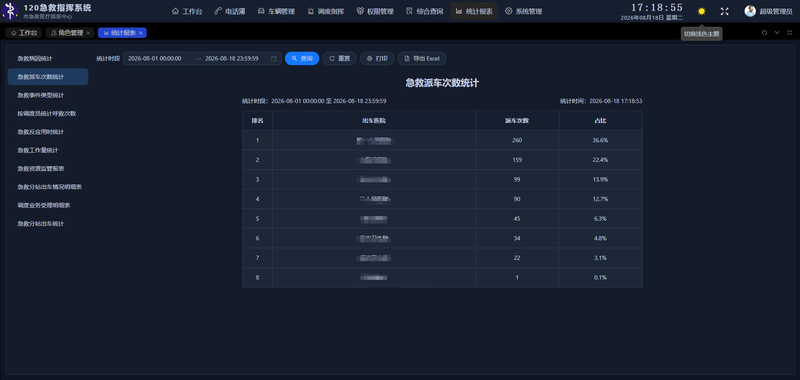800x380 pixels.
Task: Open 急救反应用时统计 in sidebar
Action: 48,132
